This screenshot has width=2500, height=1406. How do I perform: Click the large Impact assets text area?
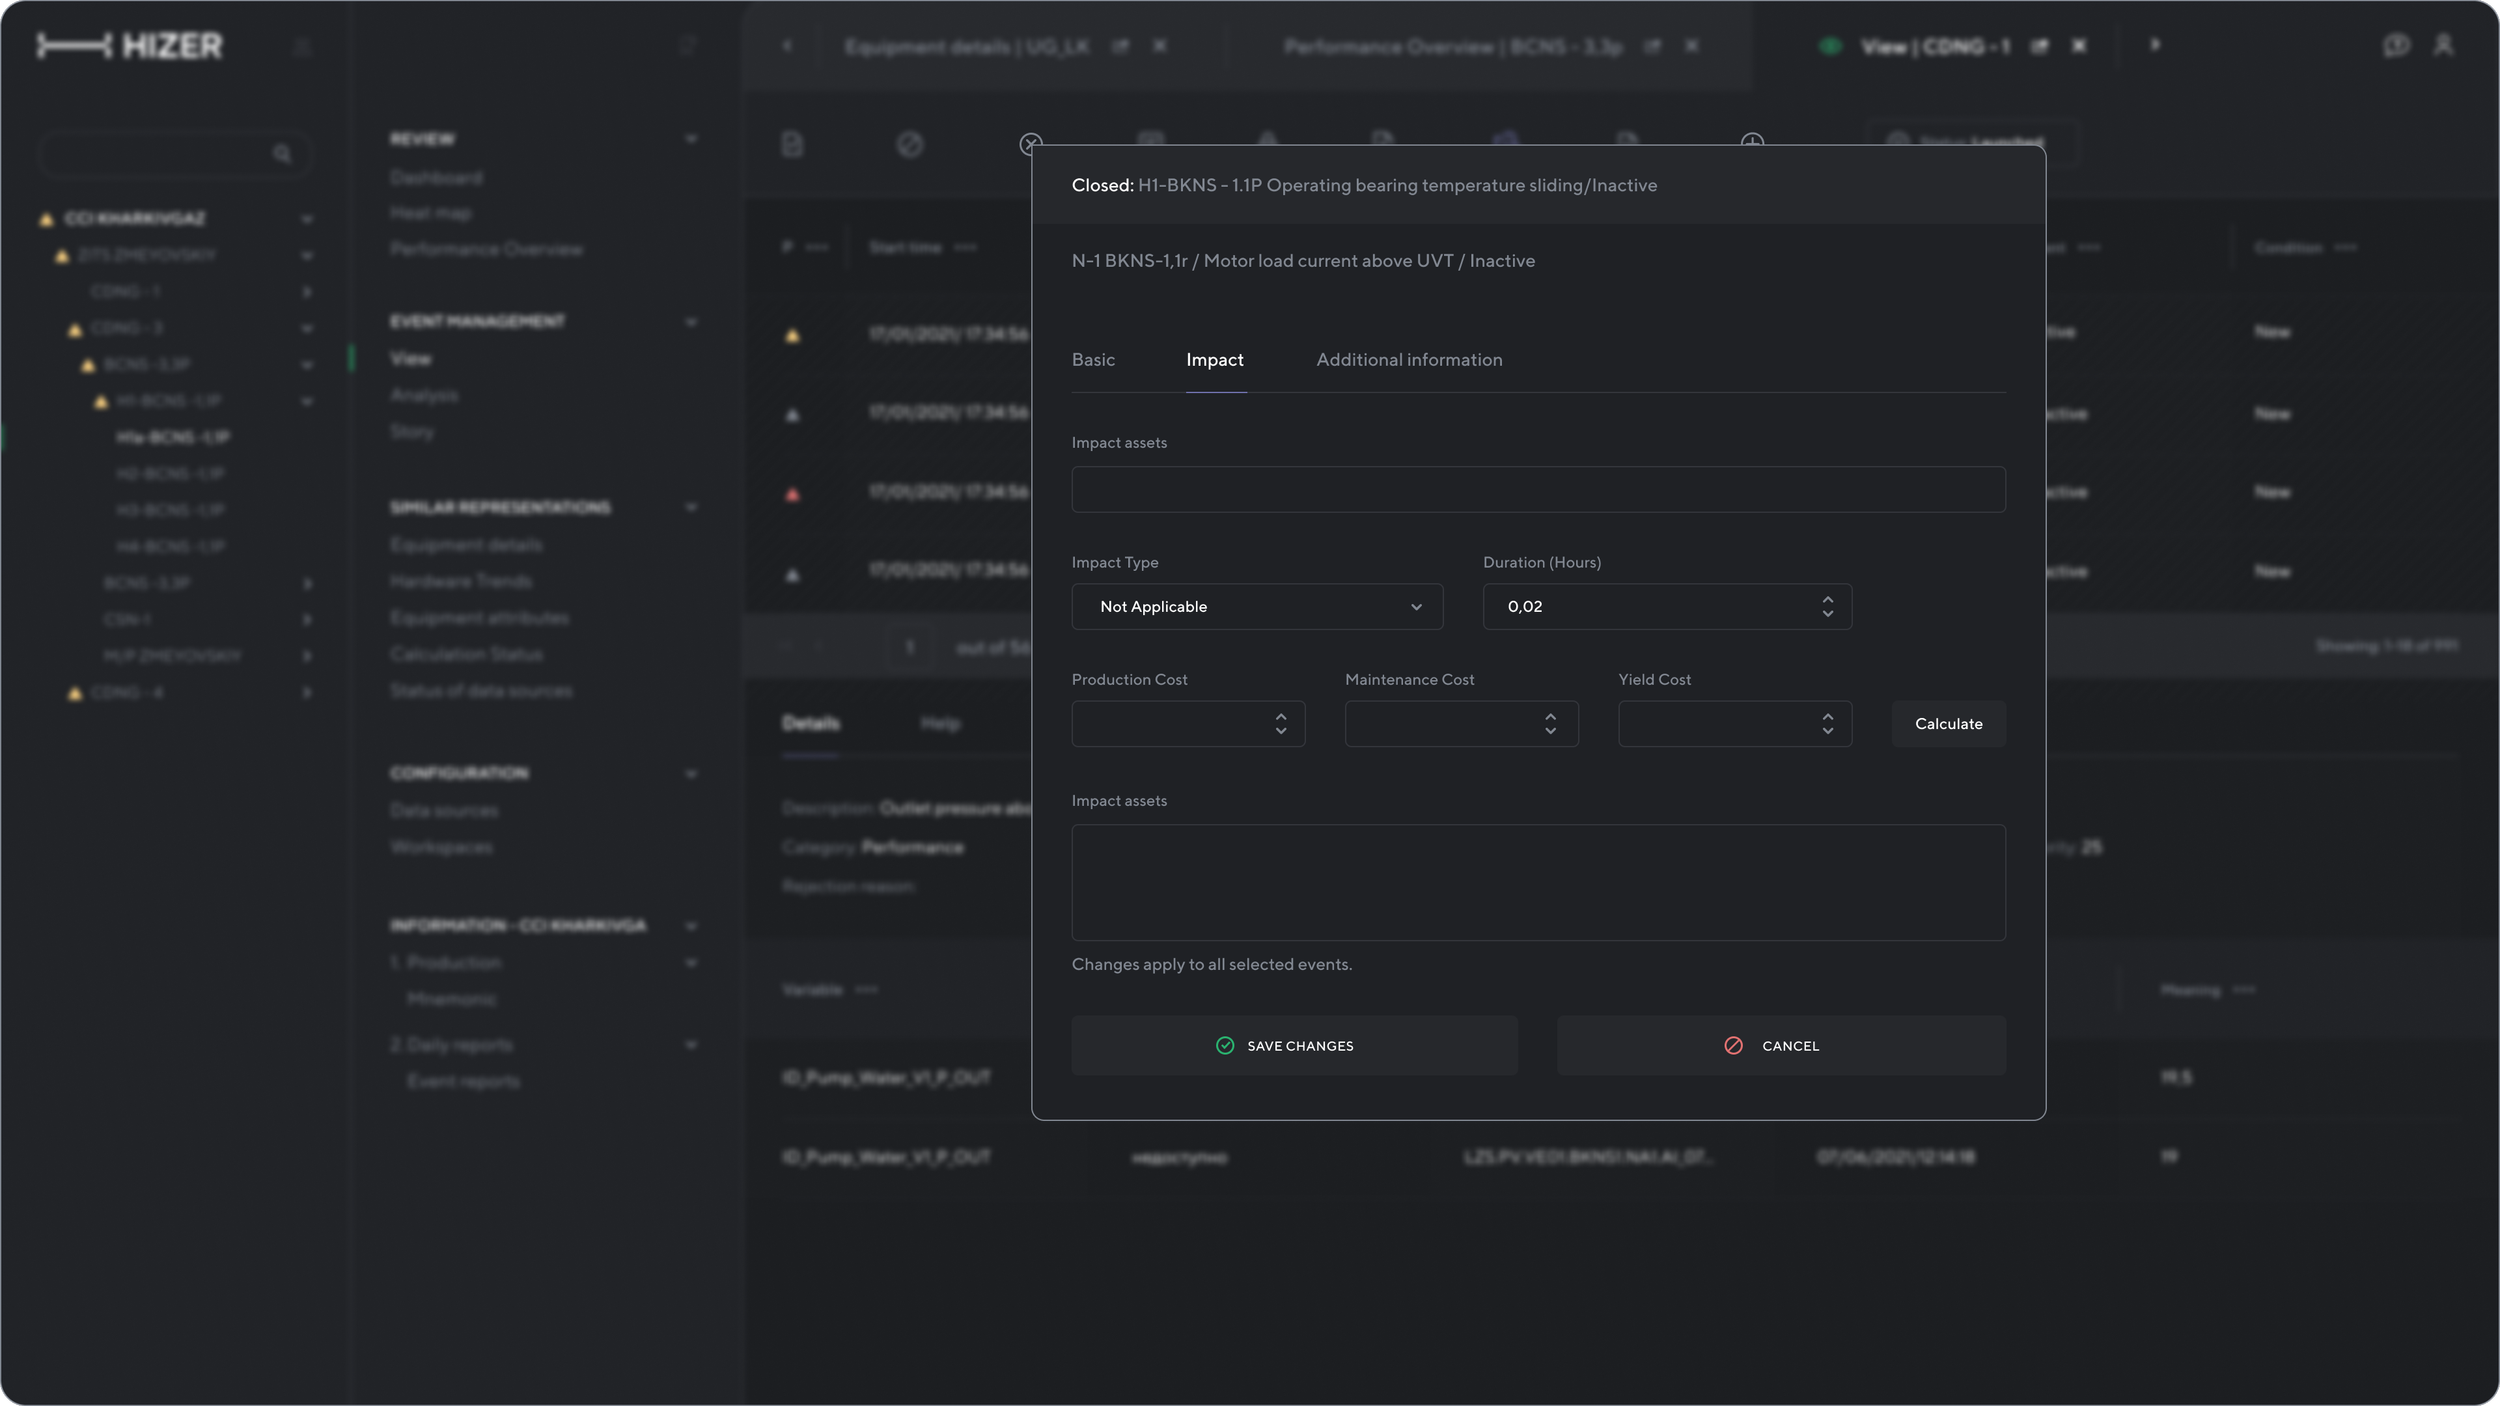click(x=1537, y=881)
